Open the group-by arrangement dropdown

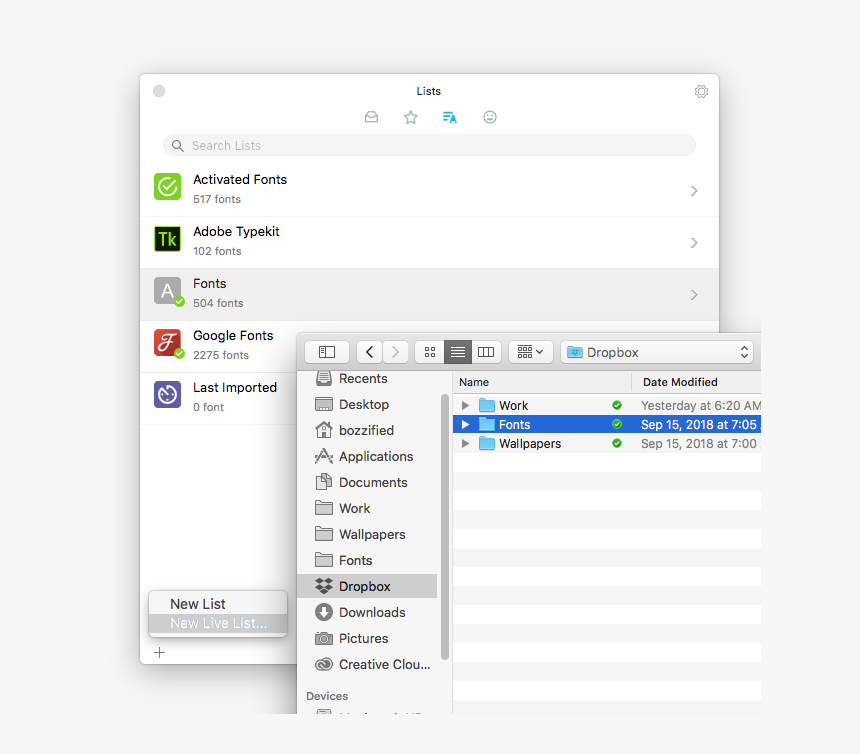click(530, 352)
